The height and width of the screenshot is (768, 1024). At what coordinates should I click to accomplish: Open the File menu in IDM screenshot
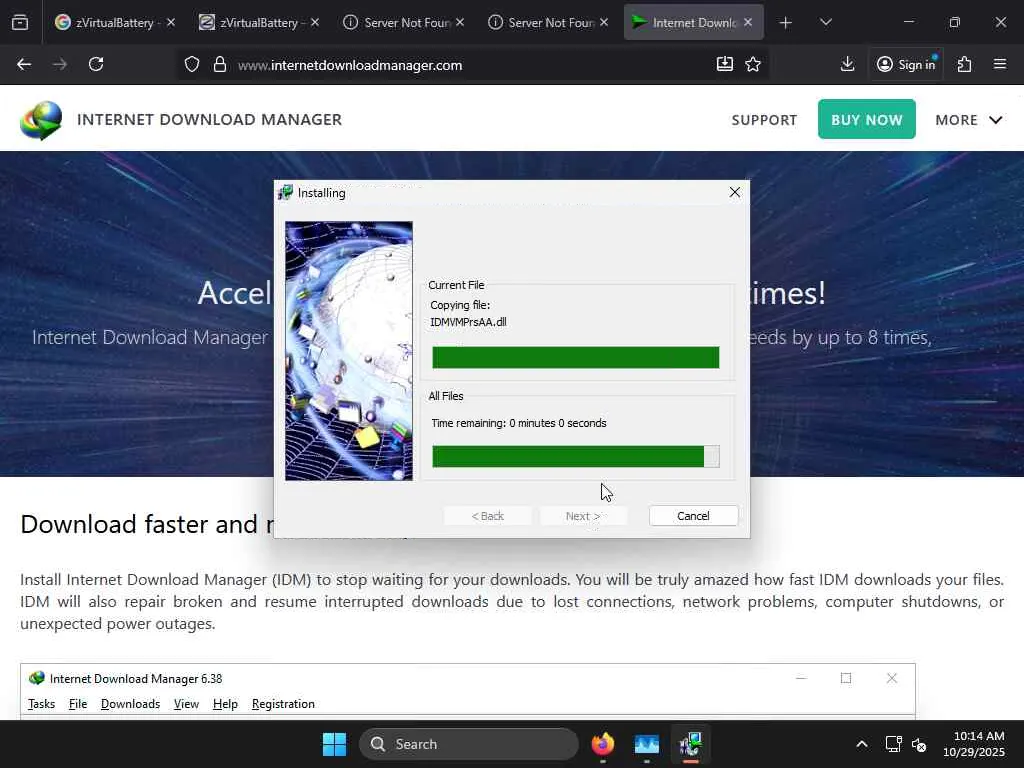78,704
